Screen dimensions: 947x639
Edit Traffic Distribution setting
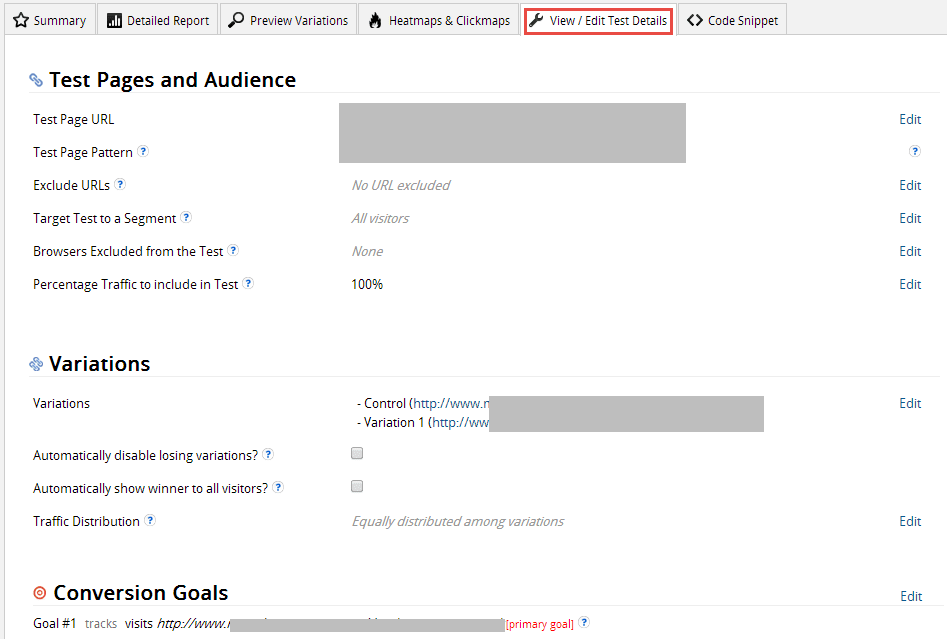coord(910,521)
